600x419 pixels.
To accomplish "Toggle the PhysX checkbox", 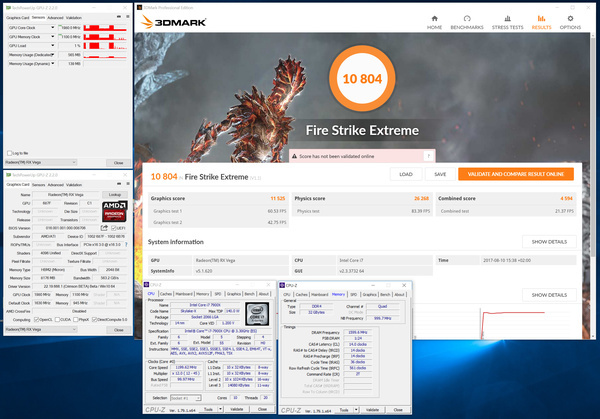I will [x=76, y=320].
